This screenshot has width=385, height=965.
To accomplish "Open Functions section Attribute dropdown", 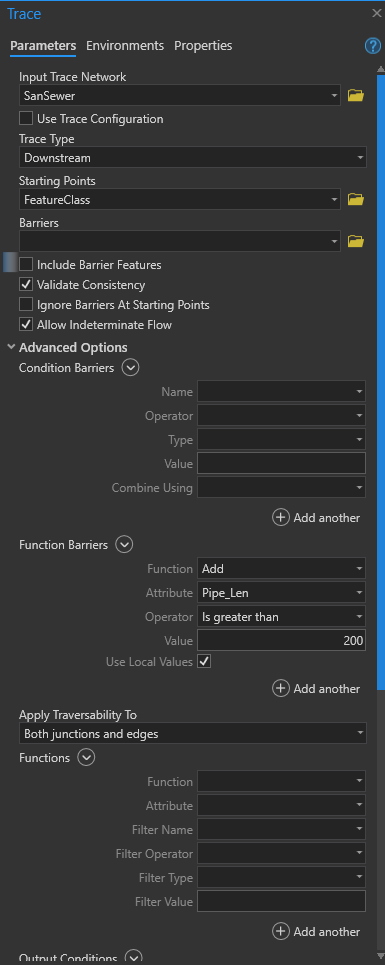I will tap(281, 806).
